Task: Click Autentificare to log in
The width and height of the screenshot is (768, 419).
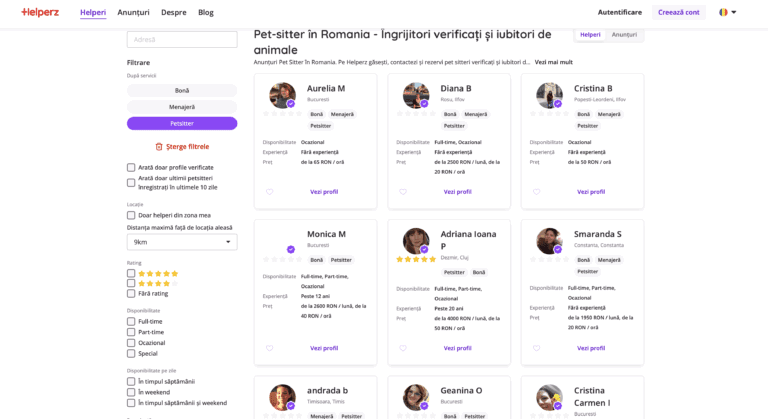Action: click(x=620, y=12)
